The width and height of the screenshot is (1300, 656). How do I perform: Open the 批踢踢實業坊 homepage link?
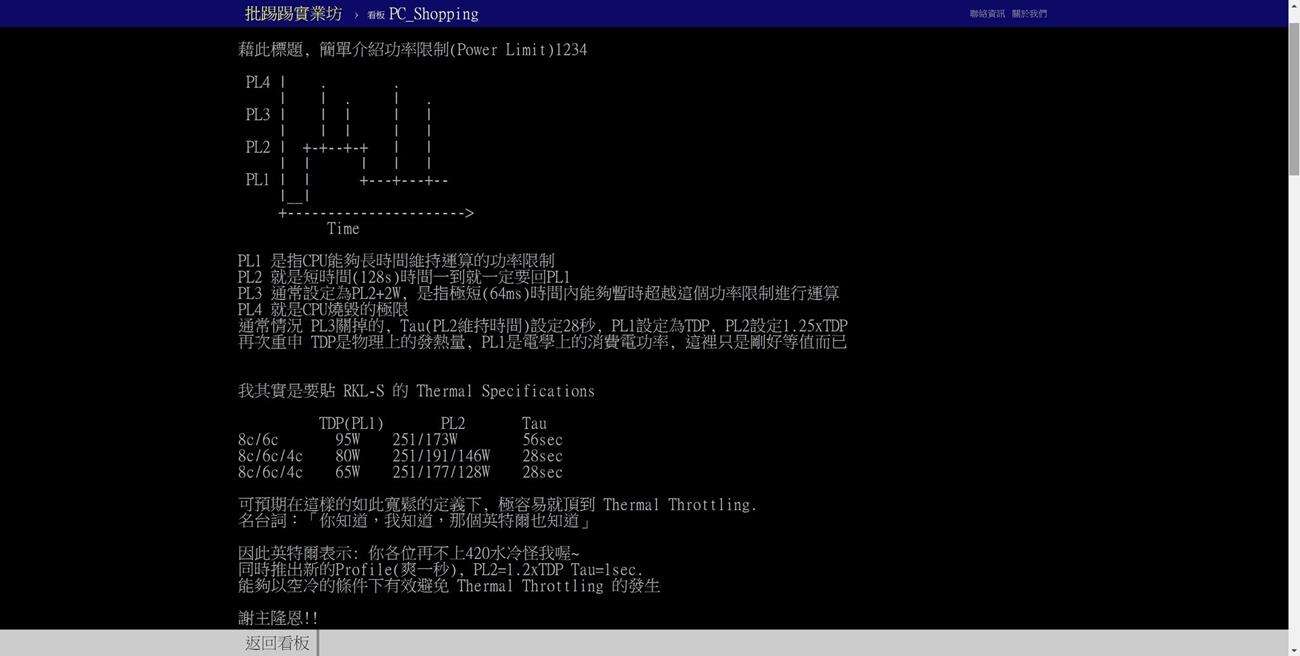coord(291,12)
